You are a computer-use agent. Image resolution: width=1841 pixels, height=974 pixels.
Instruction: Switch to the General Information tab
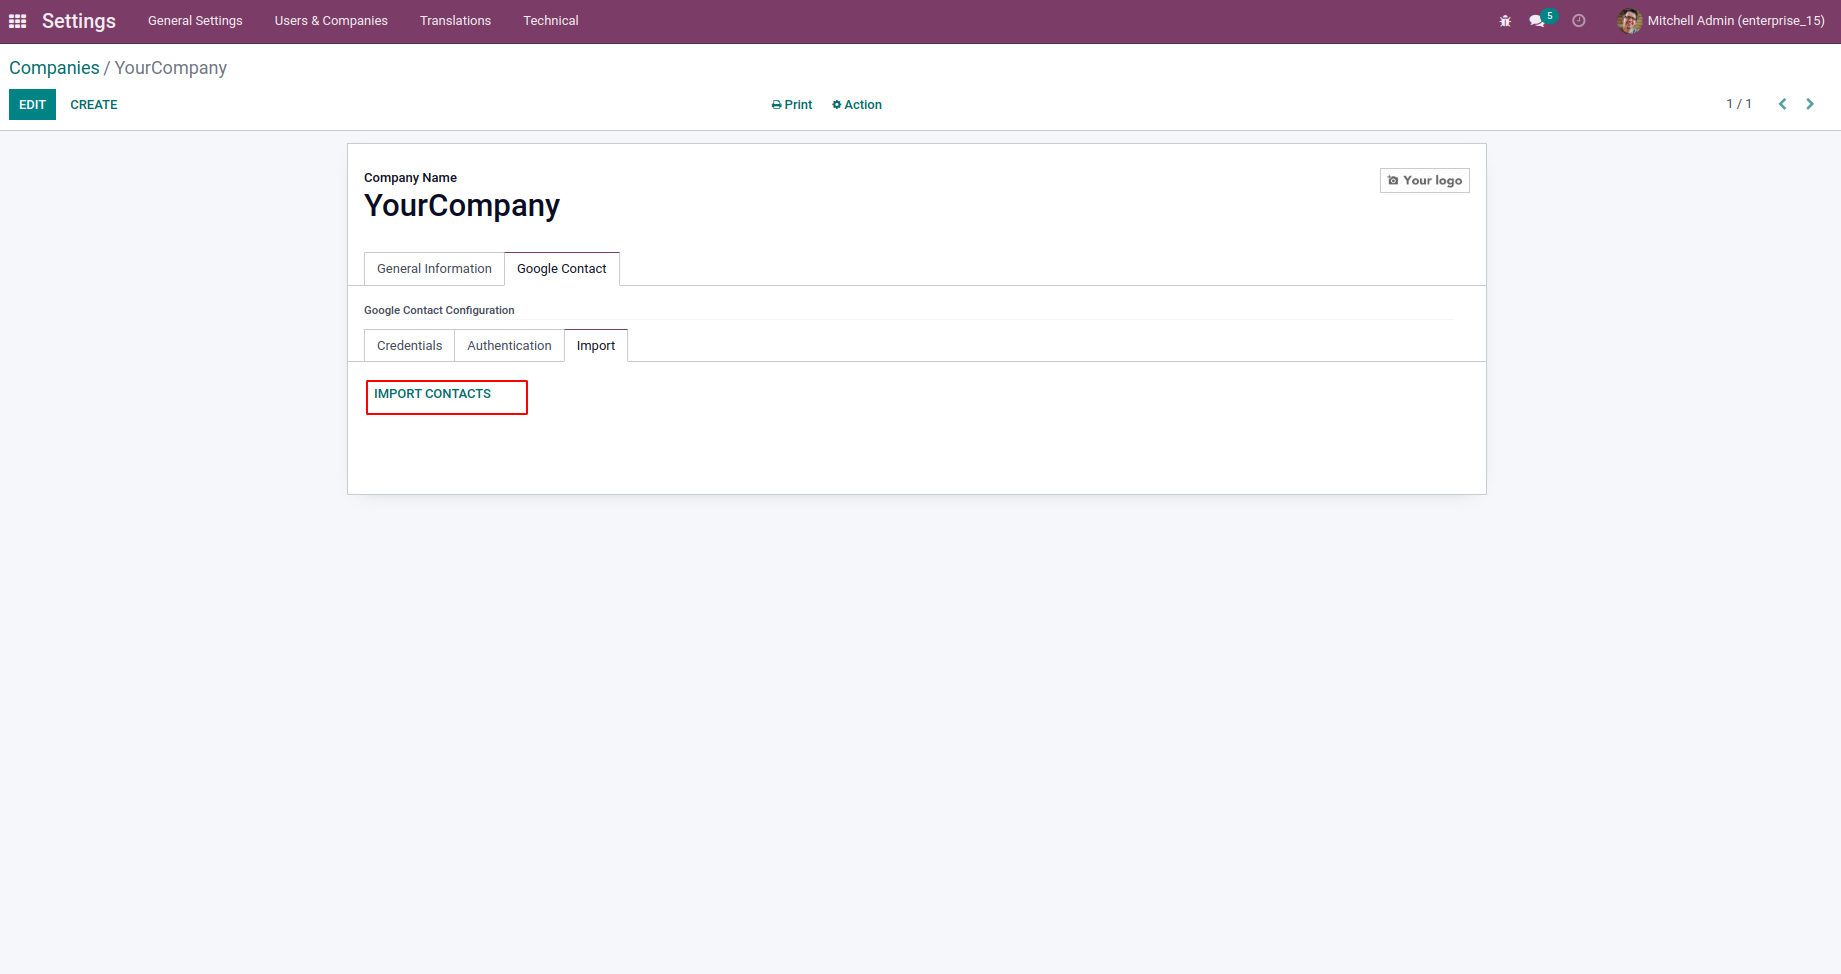(434, 269)
